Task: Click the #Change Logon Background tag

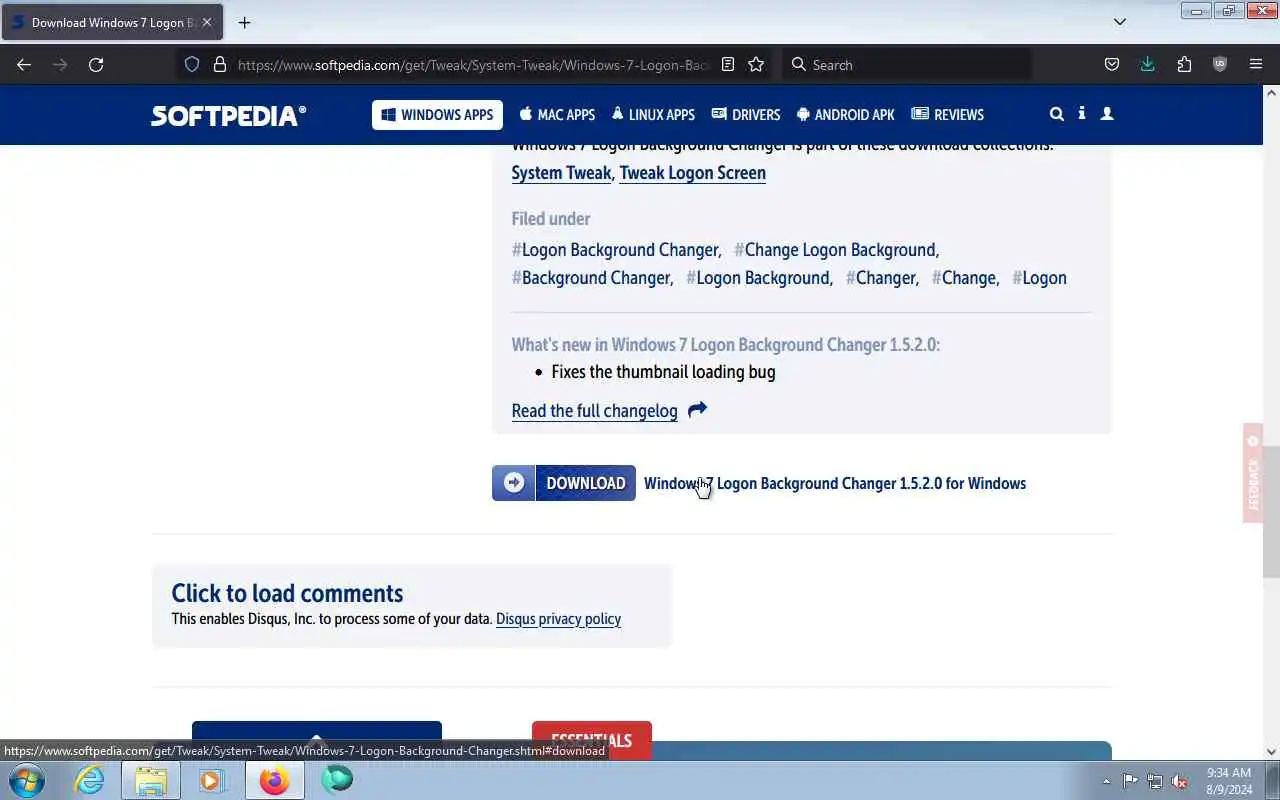Action: tap(835, 250)
